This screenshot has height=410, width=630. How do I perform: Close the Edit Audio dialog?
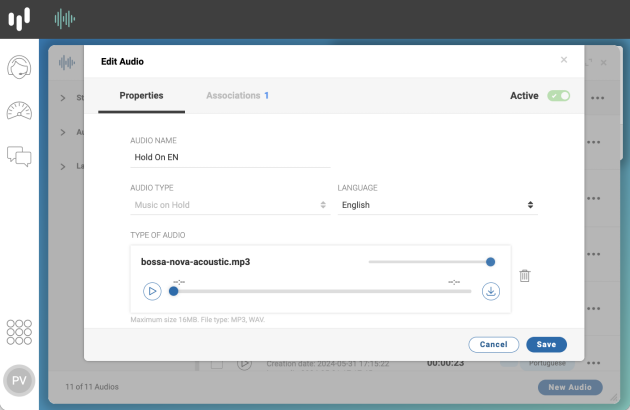pyautogui.click(x=564, y=60)
